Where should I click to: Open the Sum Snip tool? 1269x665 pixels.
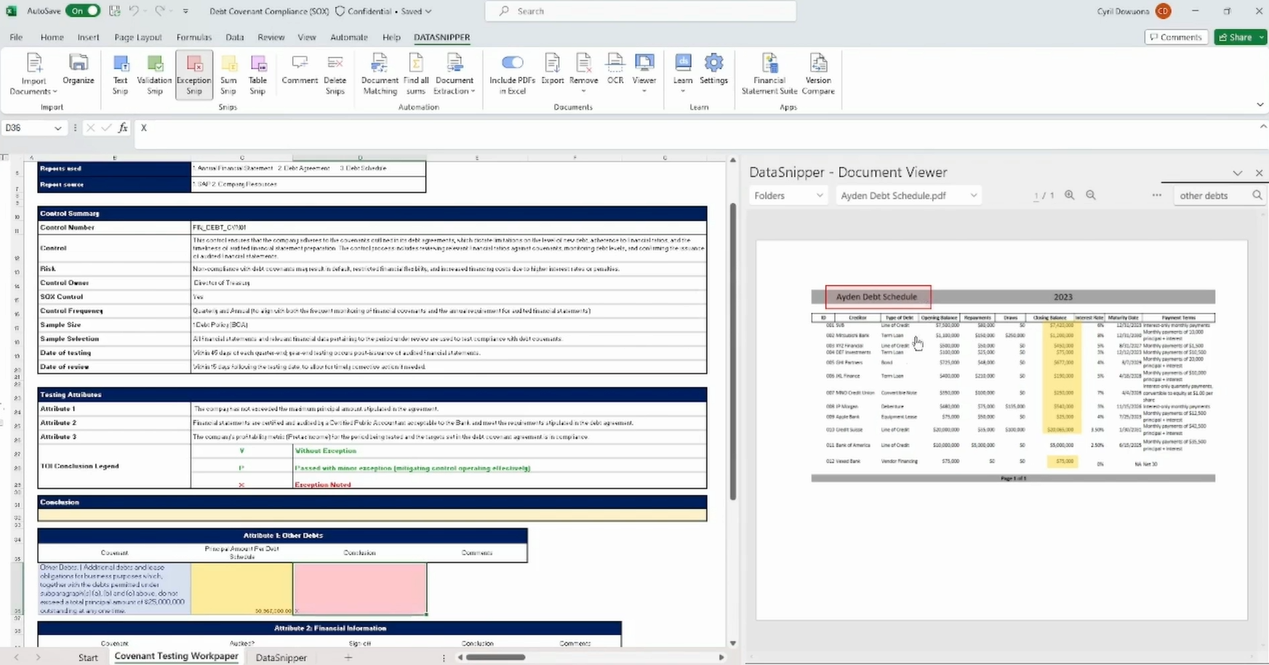tap(229, 75)
